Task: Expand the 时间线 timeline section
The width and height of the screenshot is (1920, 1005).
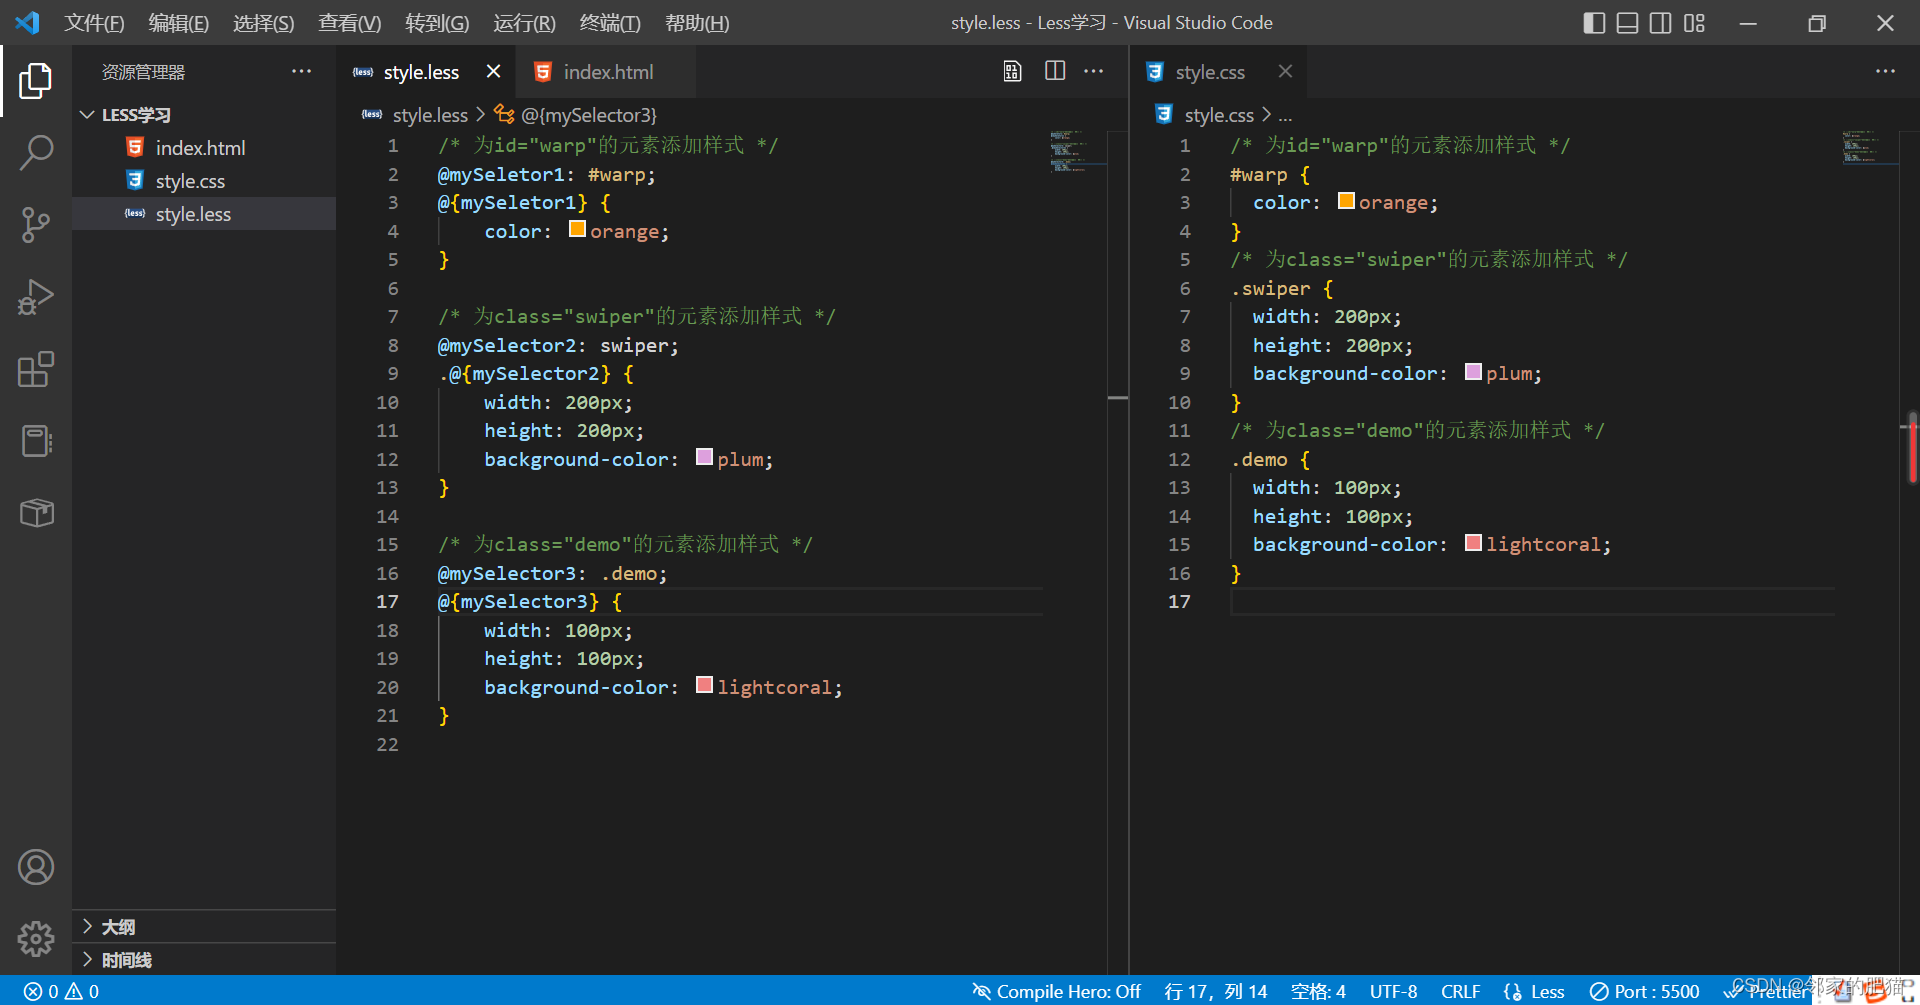Action: 204,960
